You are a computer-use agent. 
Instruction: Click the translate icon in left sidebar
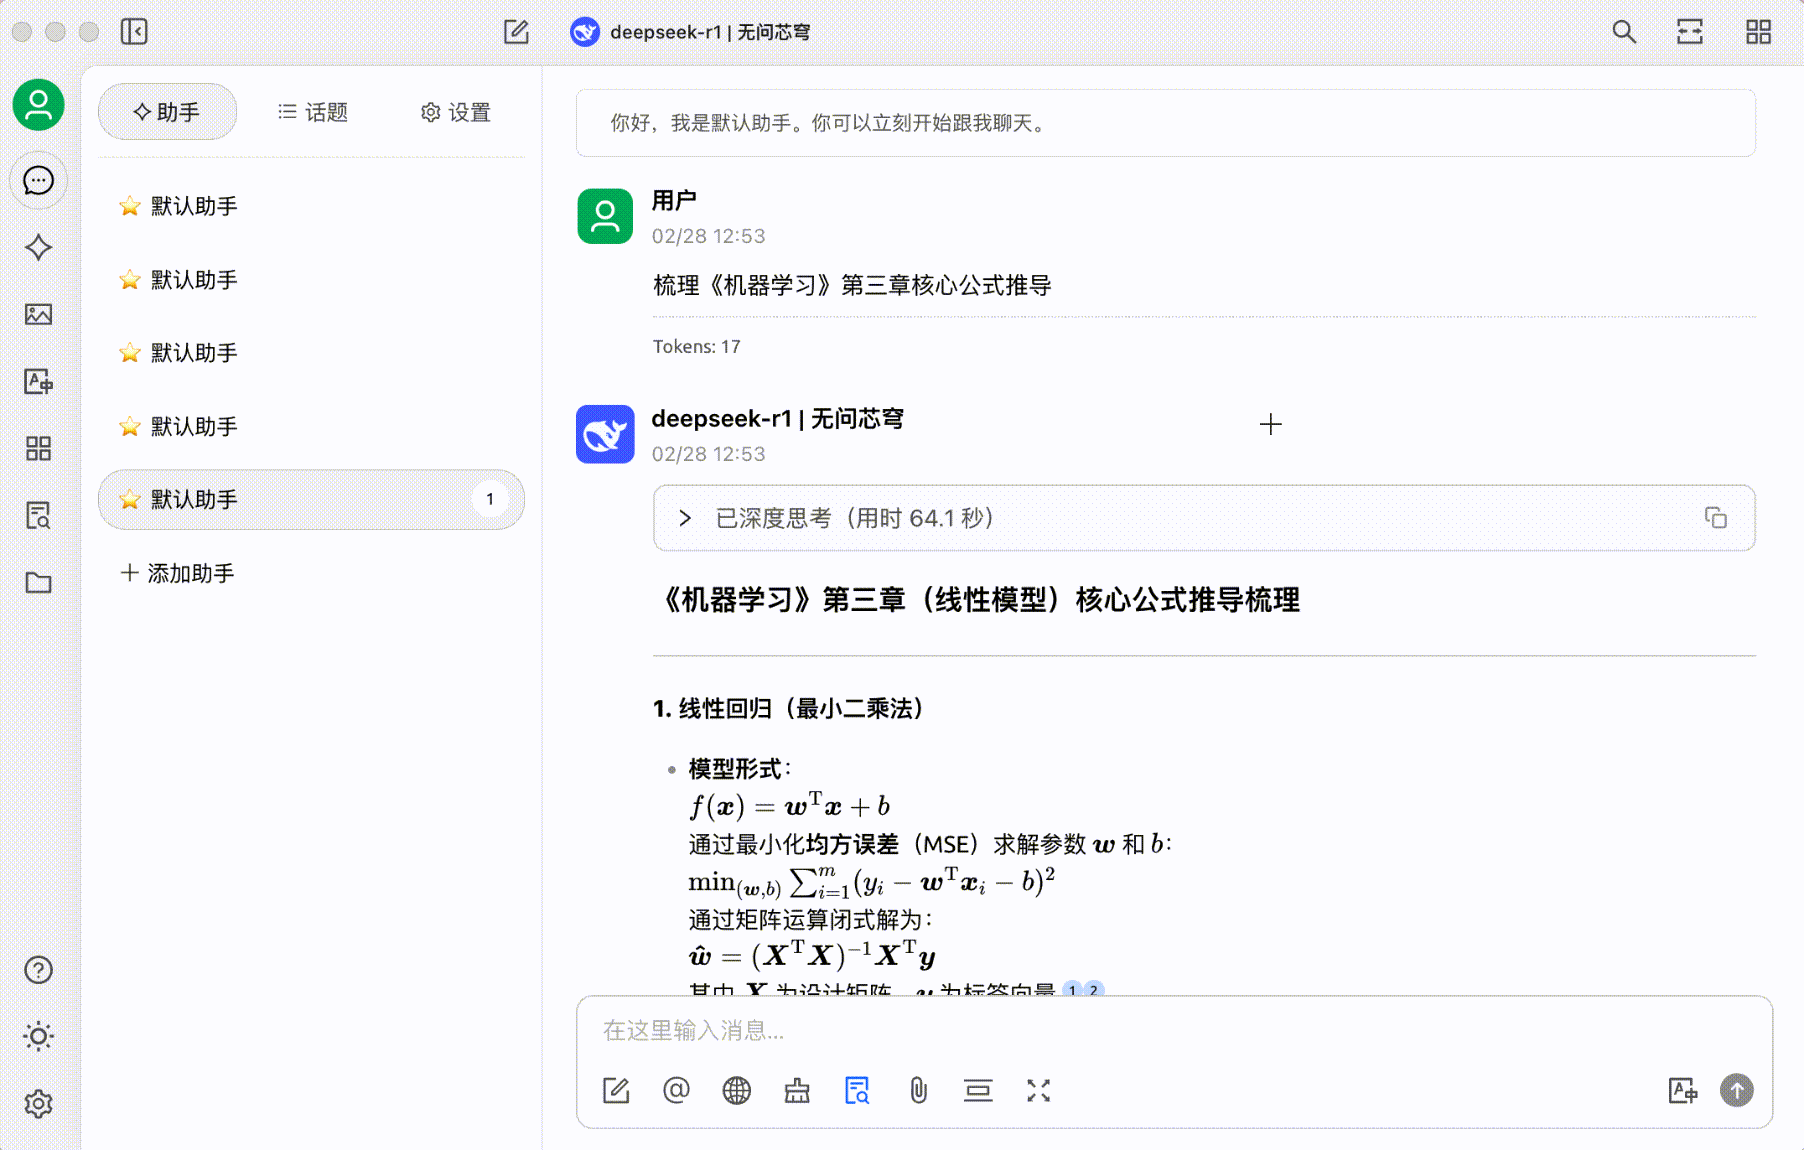(x=38, y=381)
